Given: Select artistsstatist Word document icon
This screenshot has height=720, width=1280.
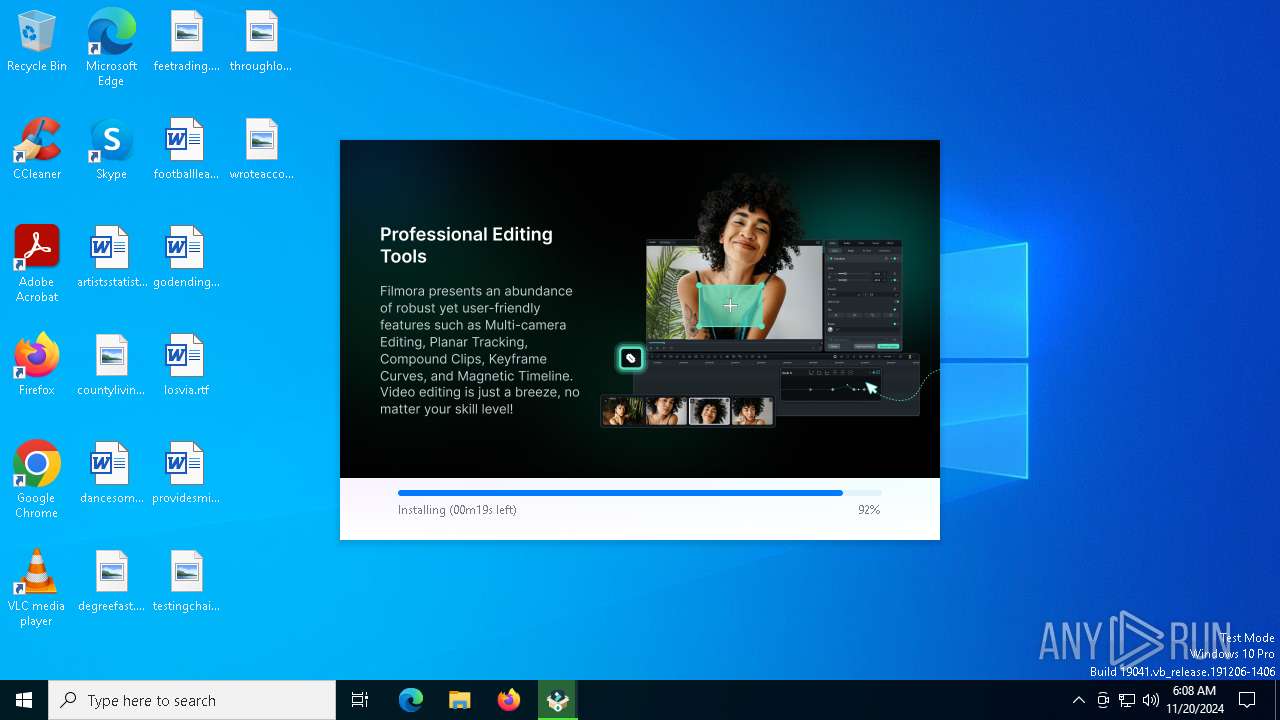Looking at the screenshot, I should (x=111, y=258).
